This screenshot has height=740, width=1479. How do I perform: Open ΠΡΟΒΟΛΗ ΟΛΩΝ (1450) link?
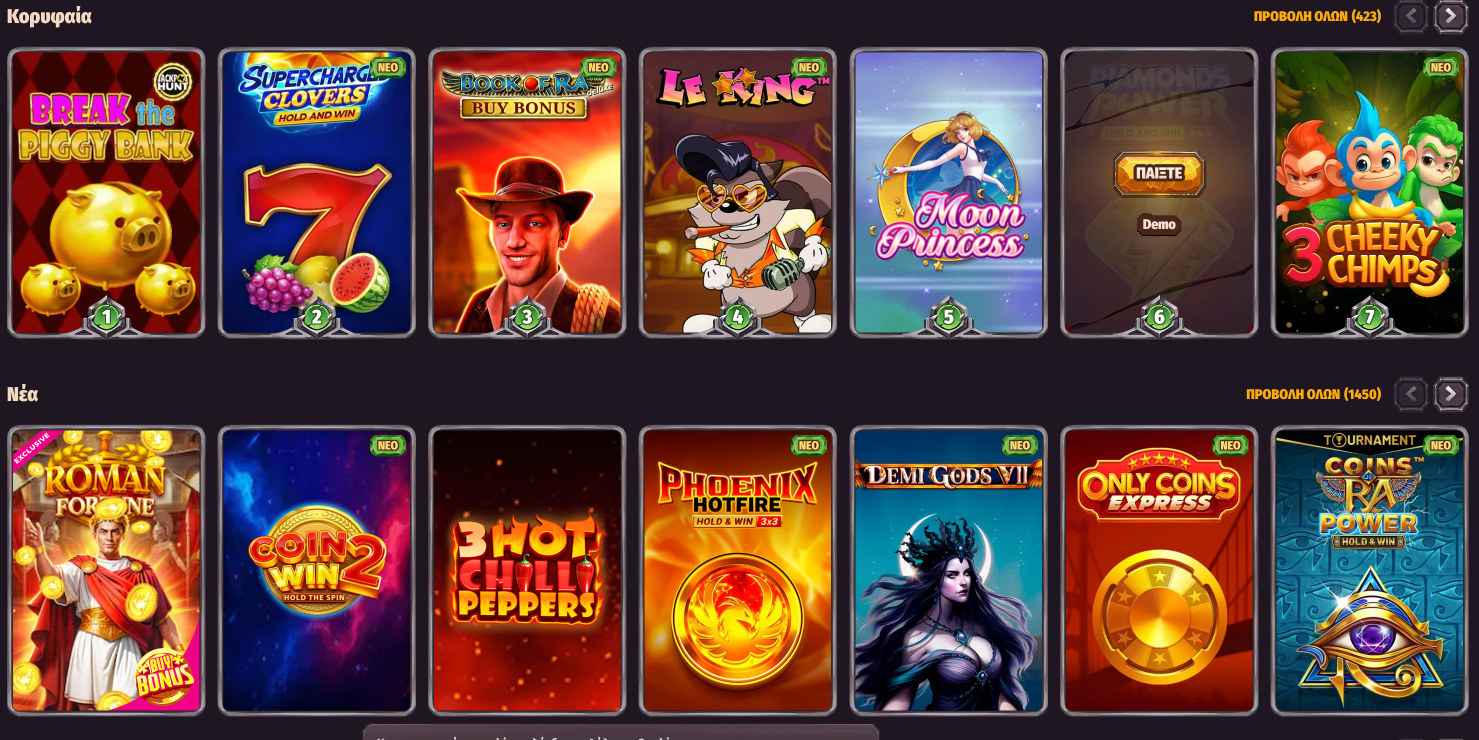(1313, 394)
